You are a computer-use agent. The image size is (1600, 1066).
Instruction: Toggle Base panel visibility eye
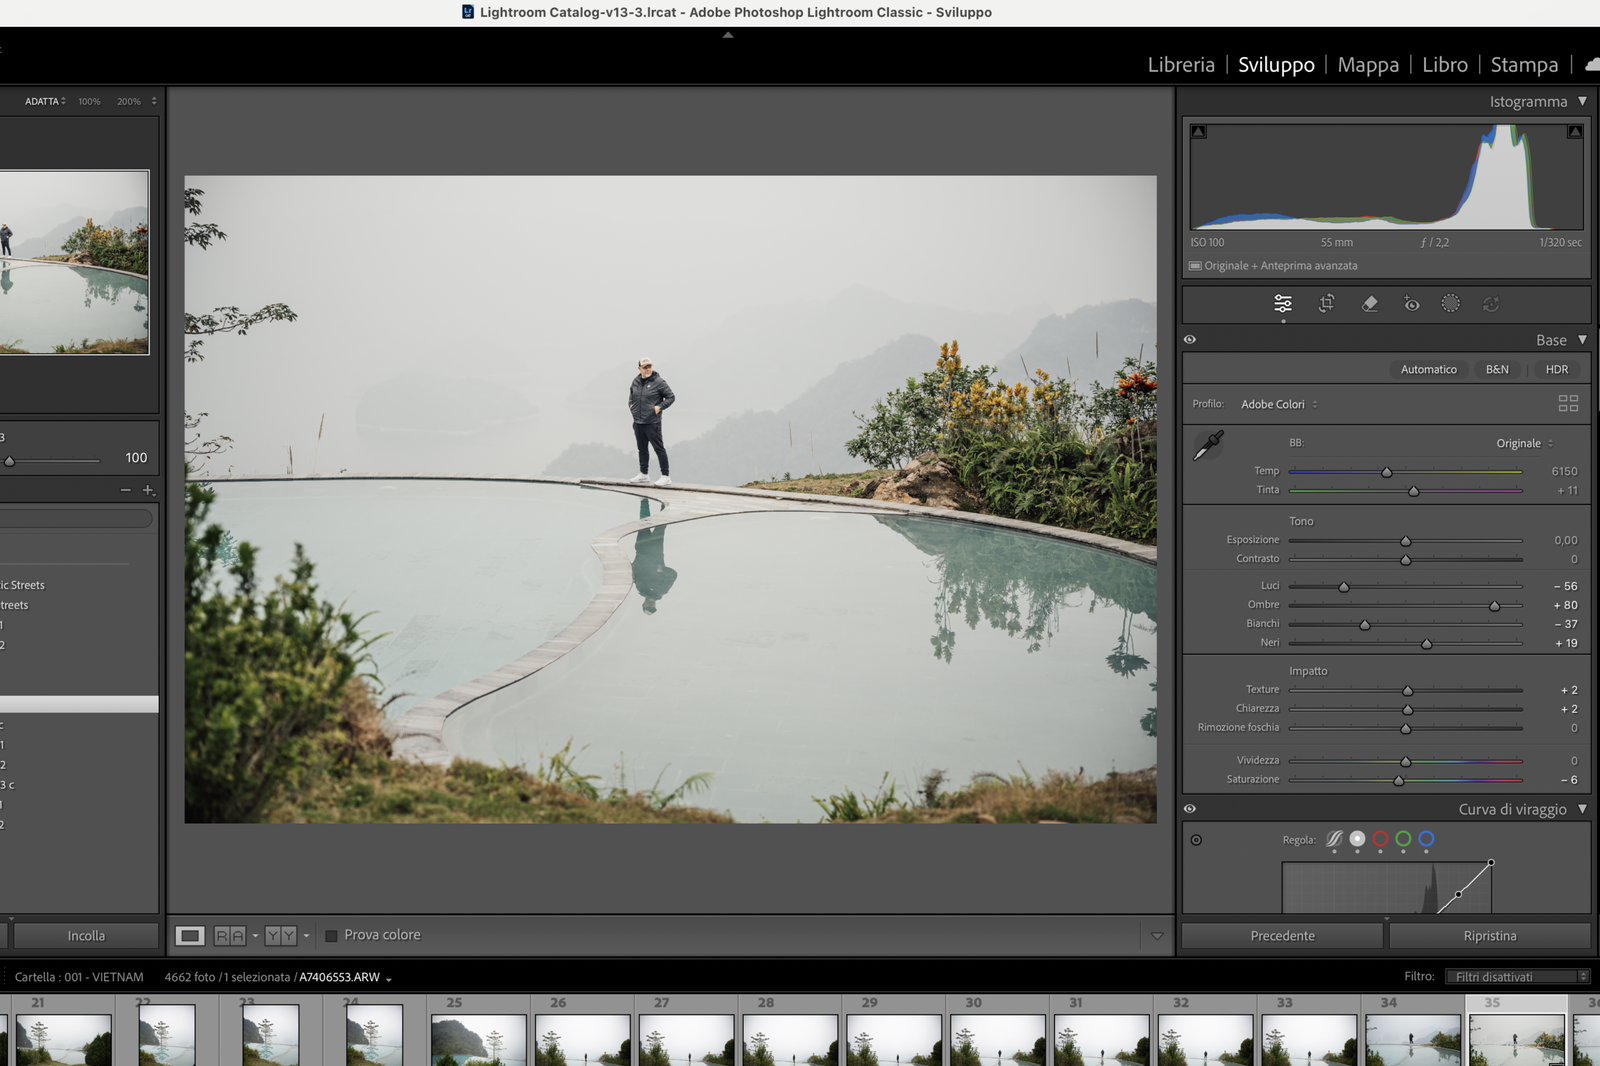pyautogui.click(x=1190, y=340)
